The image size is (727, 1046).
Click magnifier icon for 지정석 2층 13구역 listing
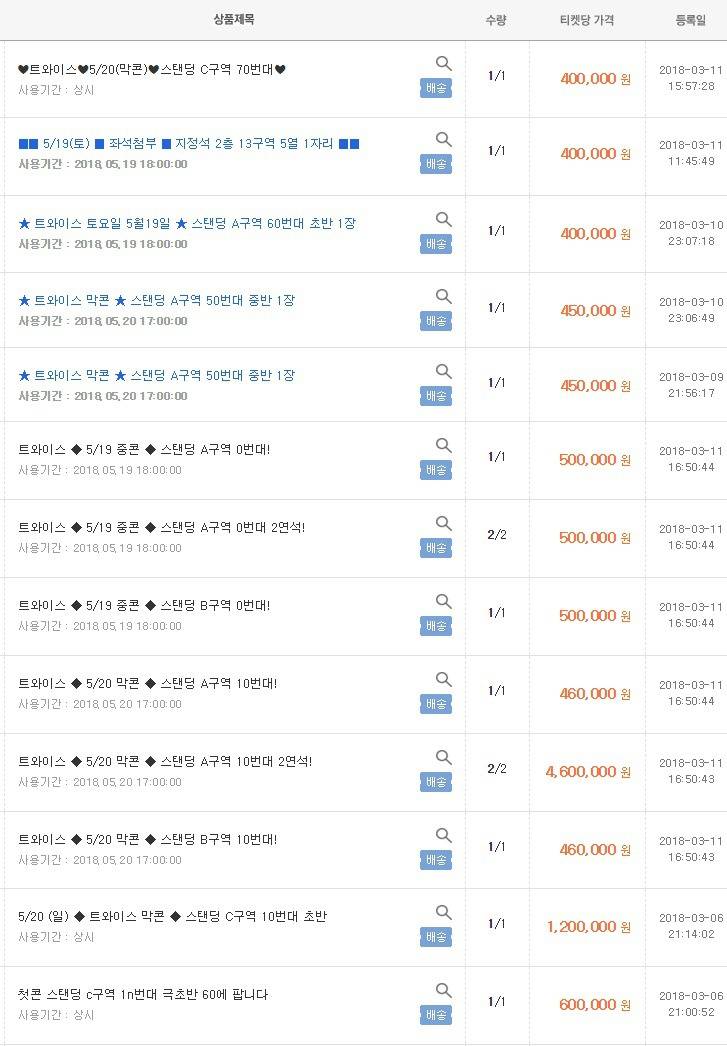(x=444, y=139)
